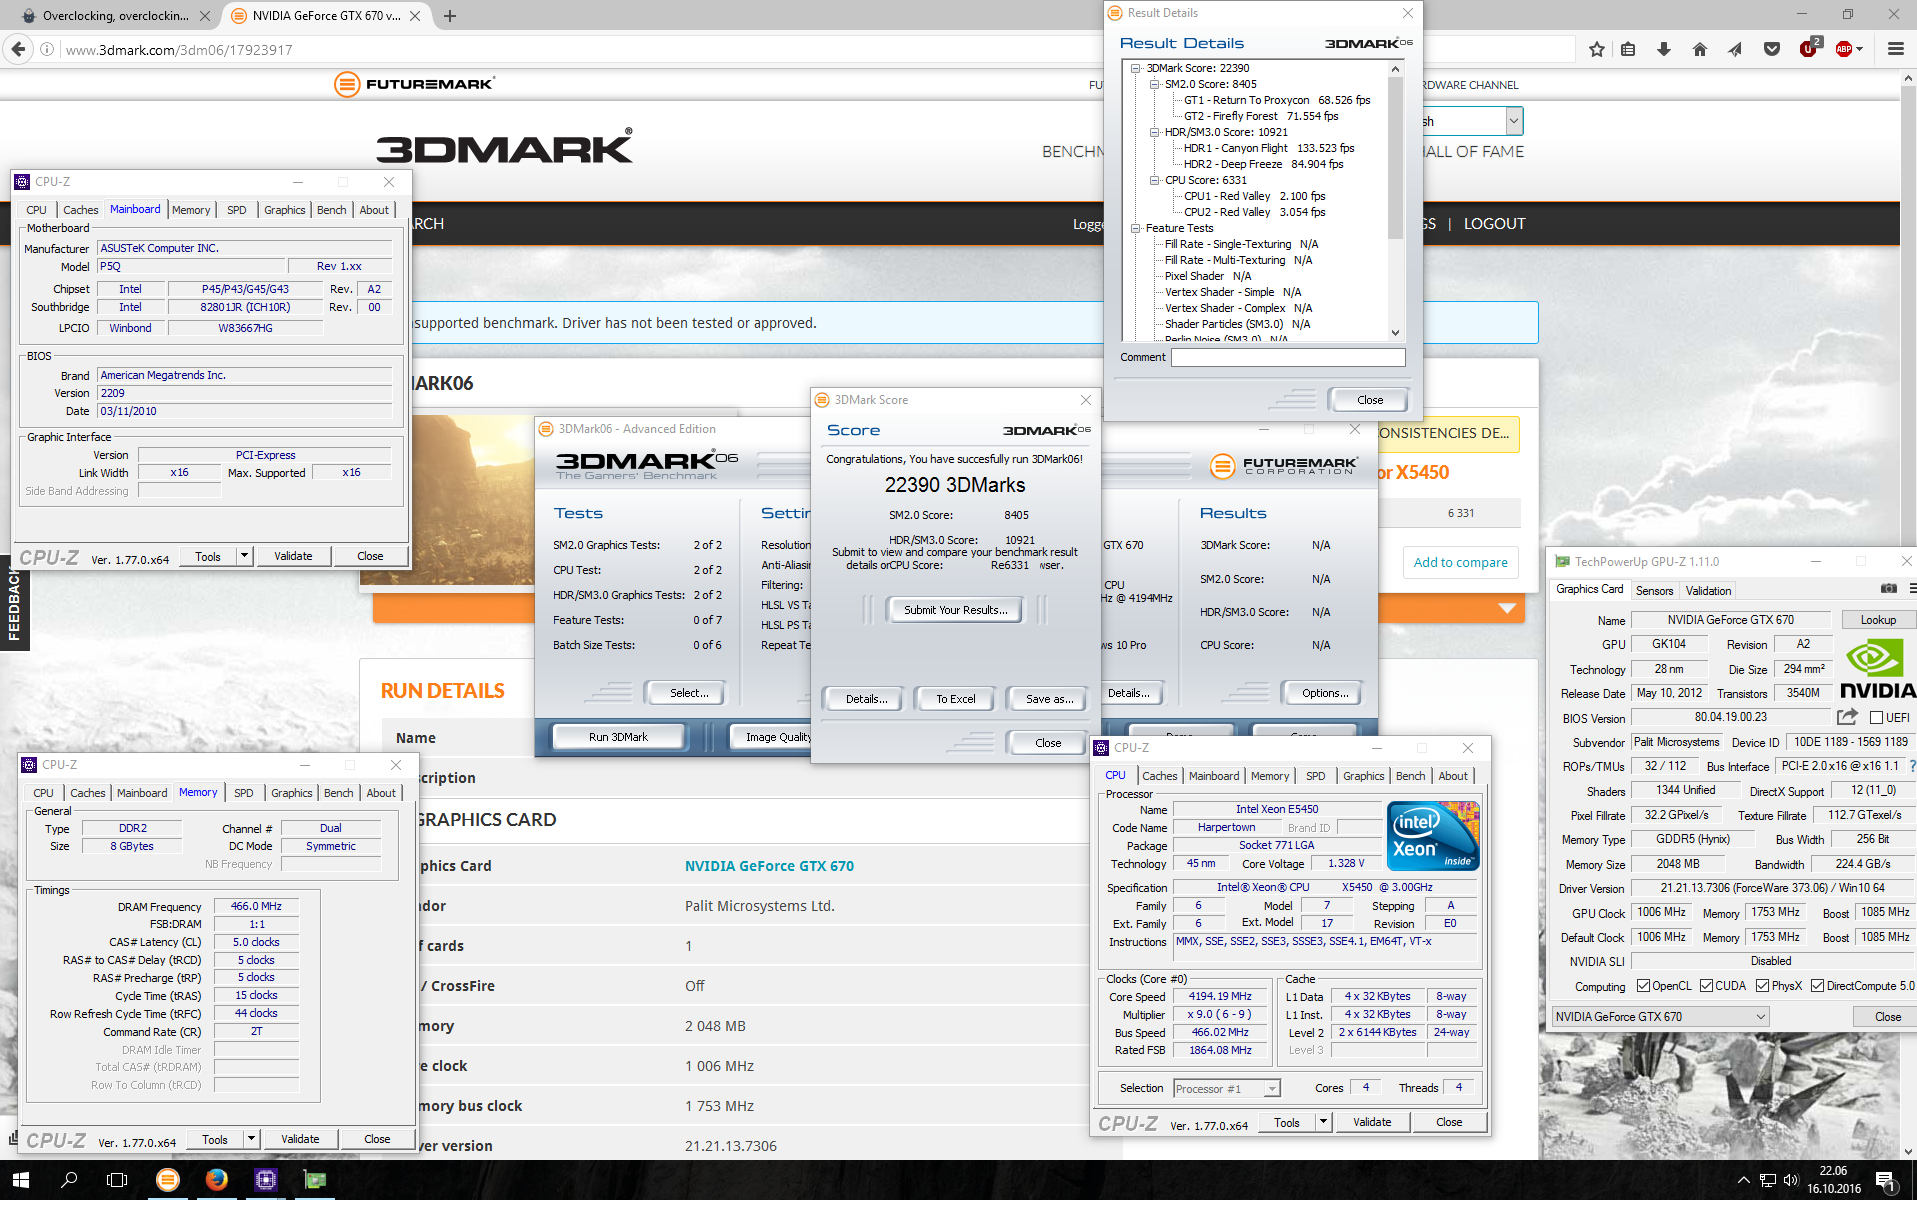Click the Intel Xeon logo in CPU-Z
The image size is (1917, 1212).
click(1433, 835)
